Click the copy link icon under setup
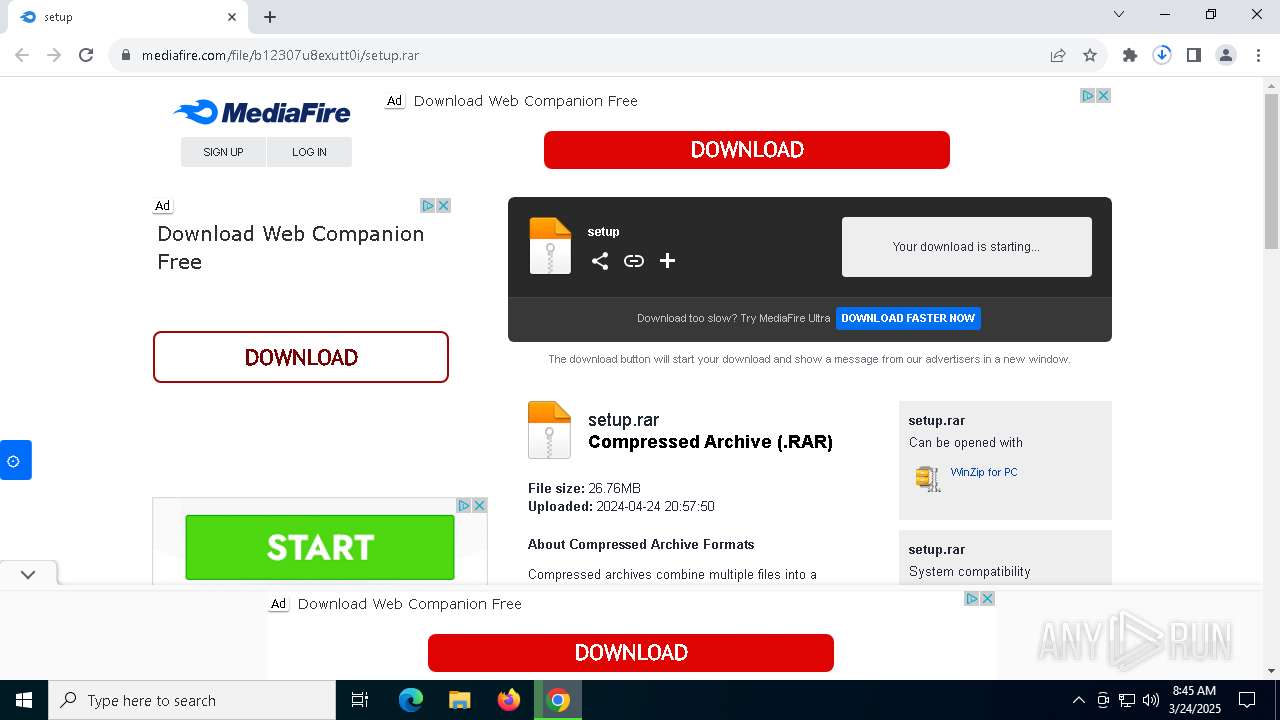Screen dimensions: 1280x720 [634, 261]
